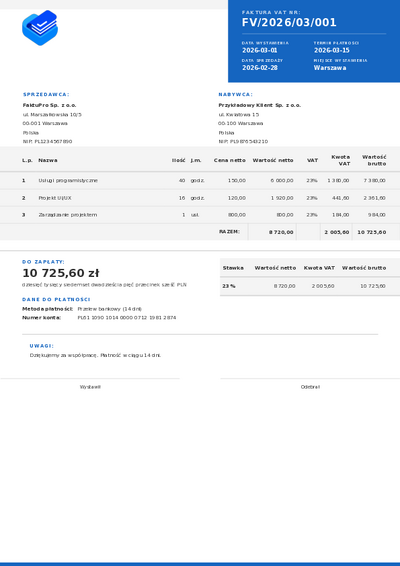Click net value '1 920,00'
The height and width of the screenshot is (566, 400).
pyautogui.click(x=282, y=198)
